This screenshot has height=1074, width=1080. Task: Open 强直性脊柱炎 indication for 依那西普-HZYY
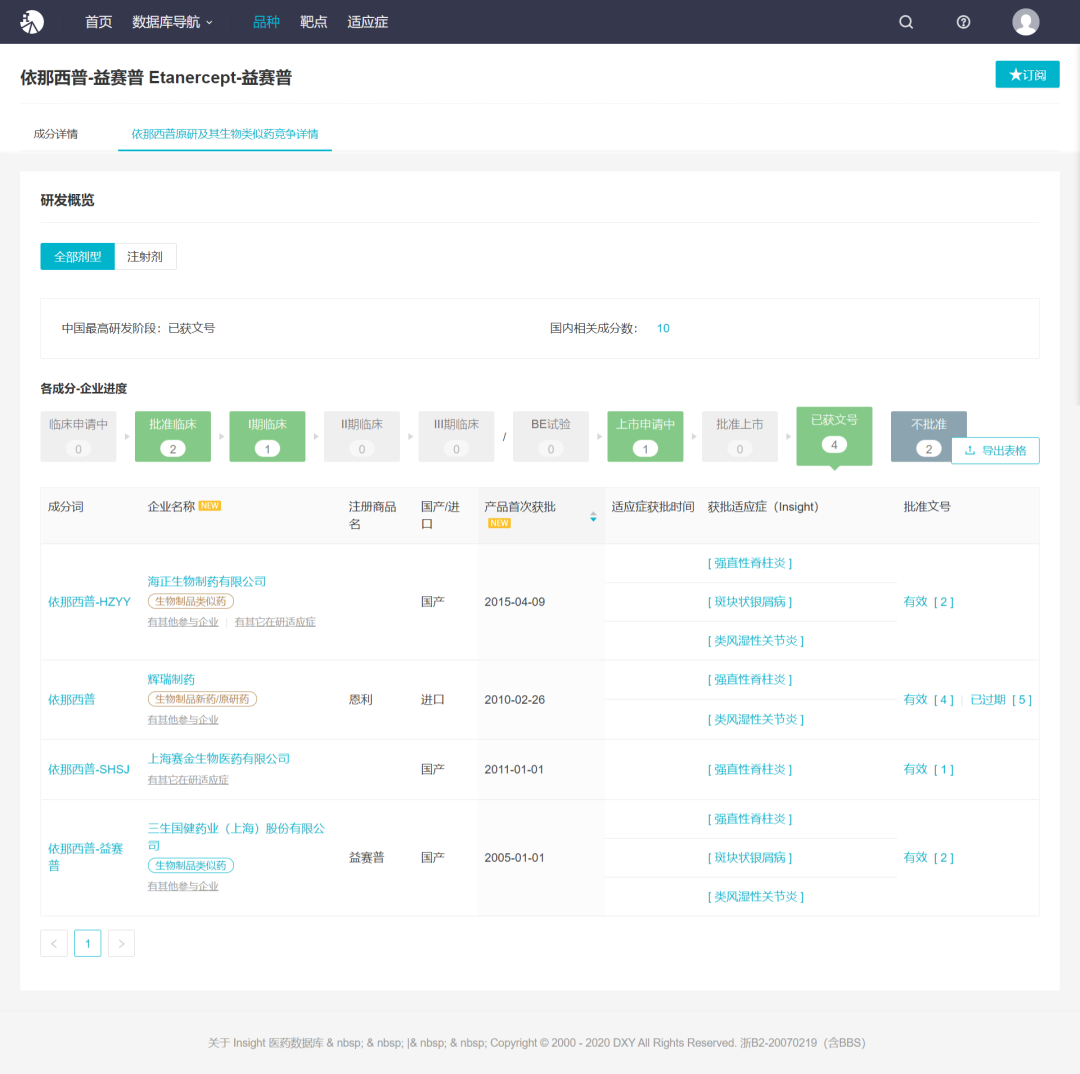pyautogui.click(x=749, y=563)
